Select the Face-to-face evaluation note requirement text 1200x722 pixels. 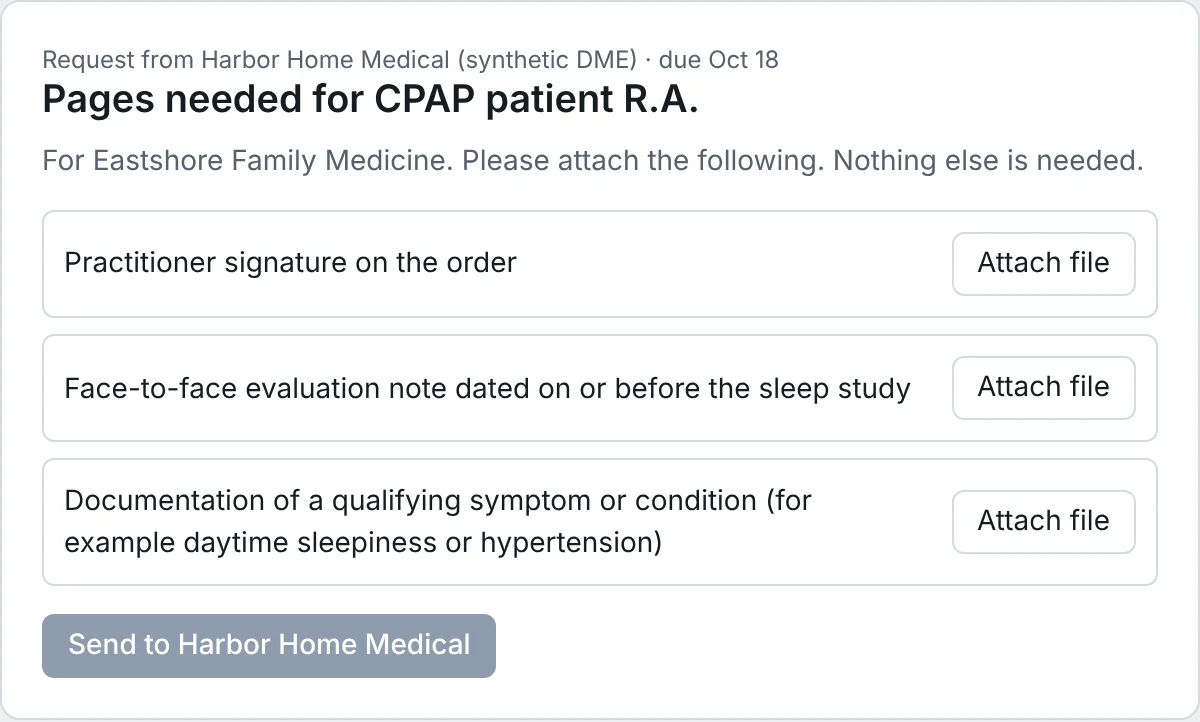[x=487, y=388]
